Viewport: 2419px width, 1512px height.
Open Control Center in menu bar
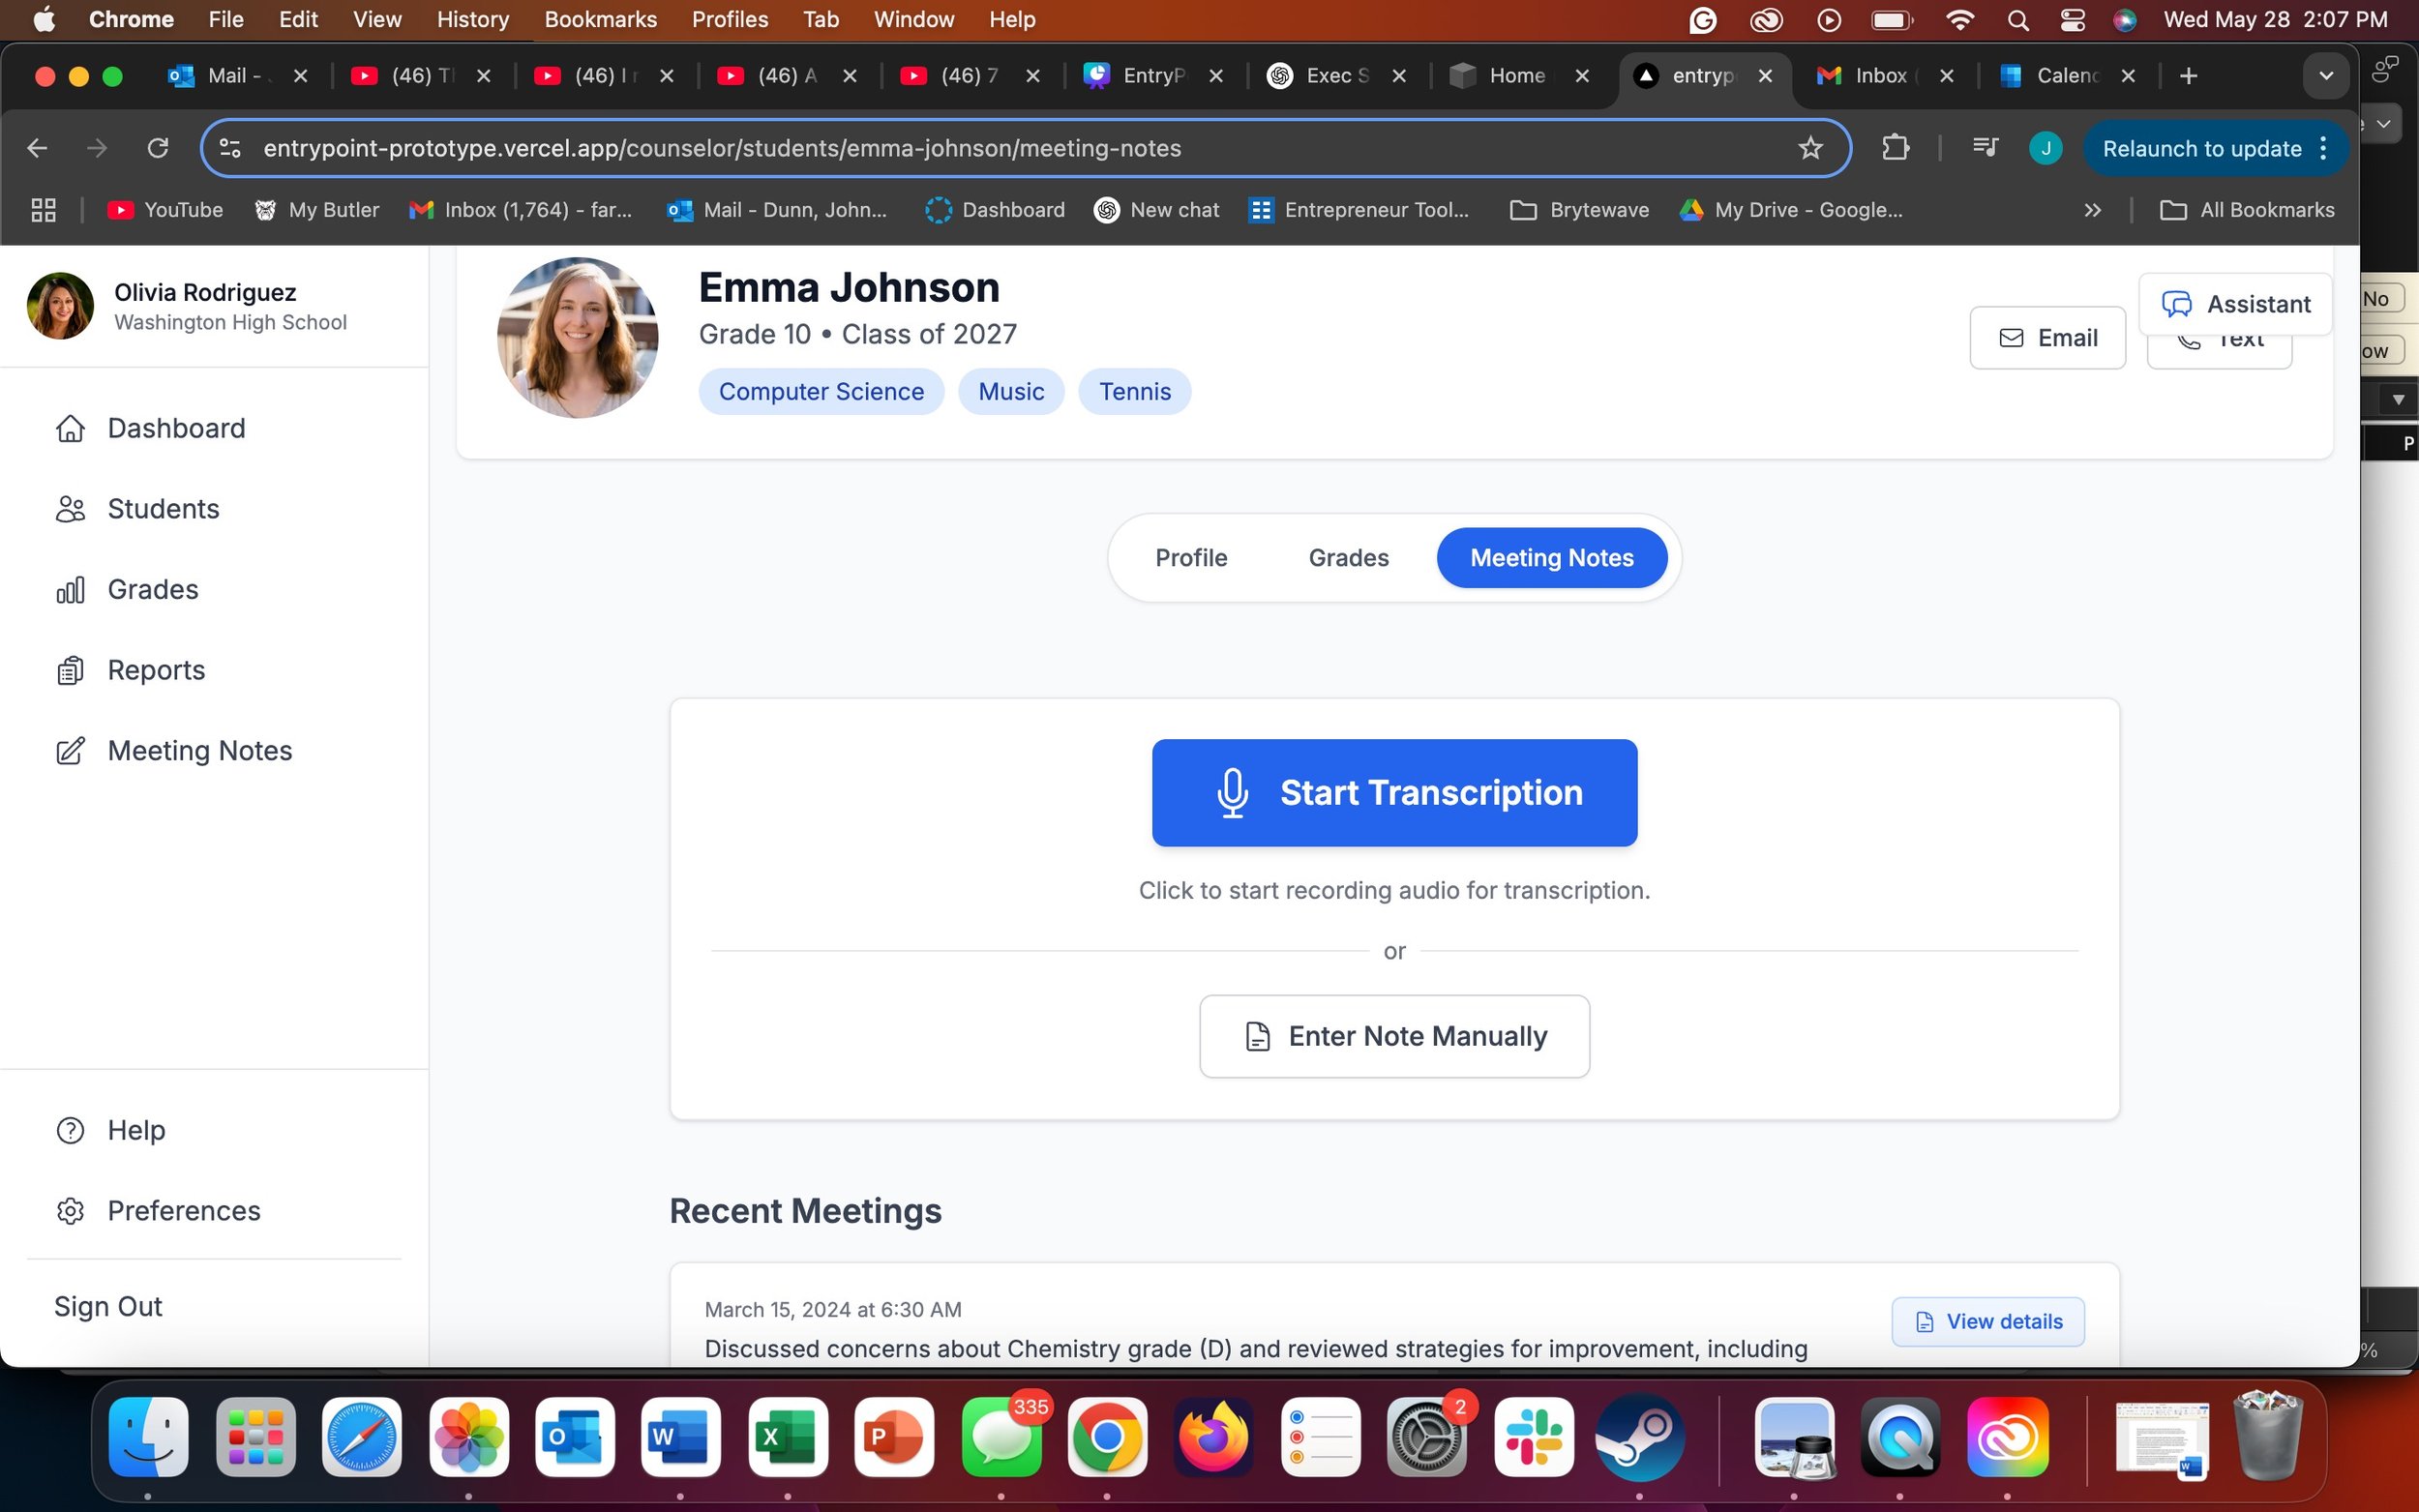click(x=2072, y=20)
